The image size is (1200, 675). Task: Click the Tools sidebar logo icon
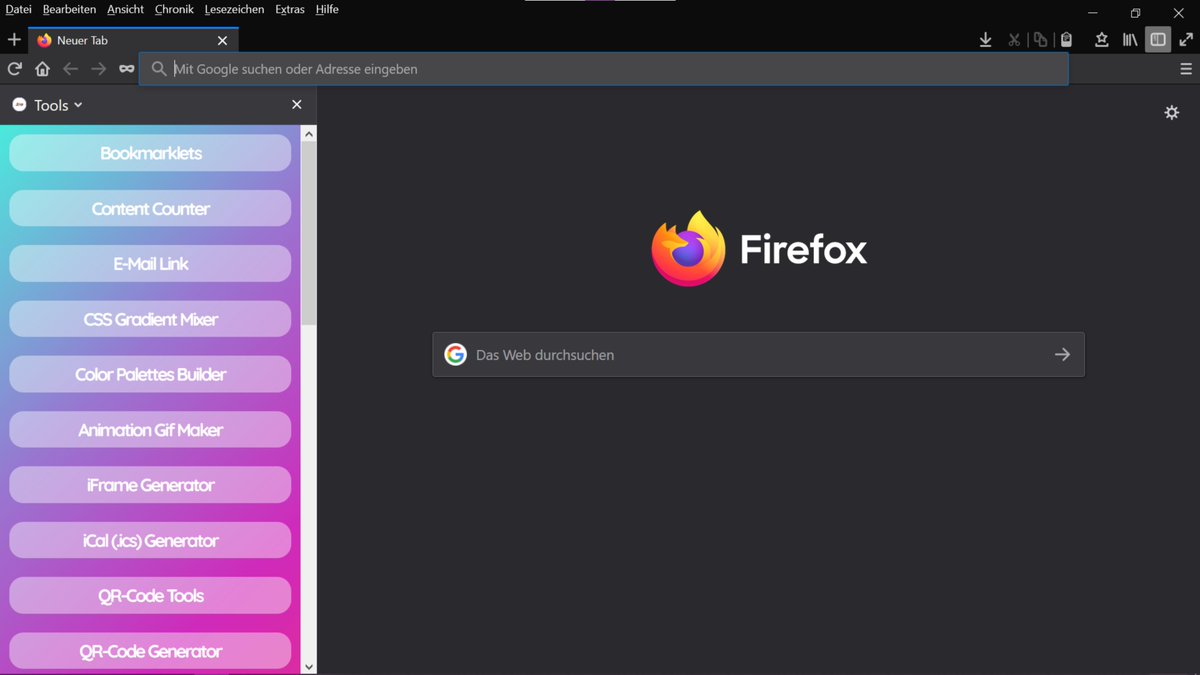tap(19, 105)
